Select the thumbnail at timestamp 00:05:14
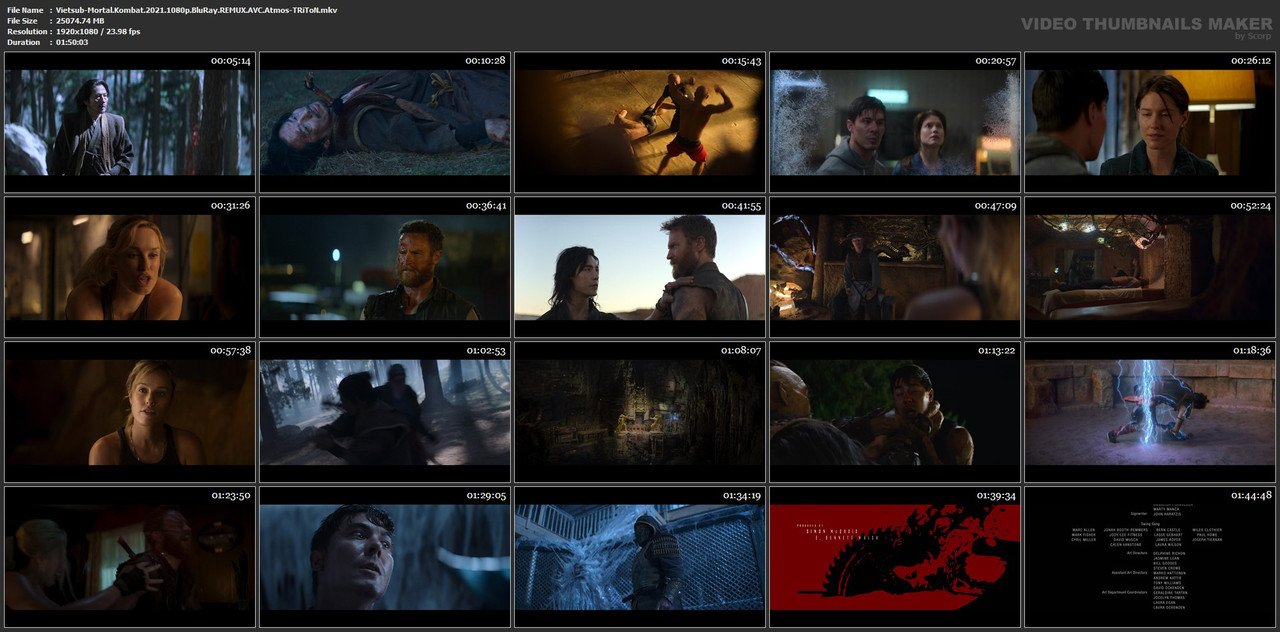1280x632 pixels. point(130,122)
